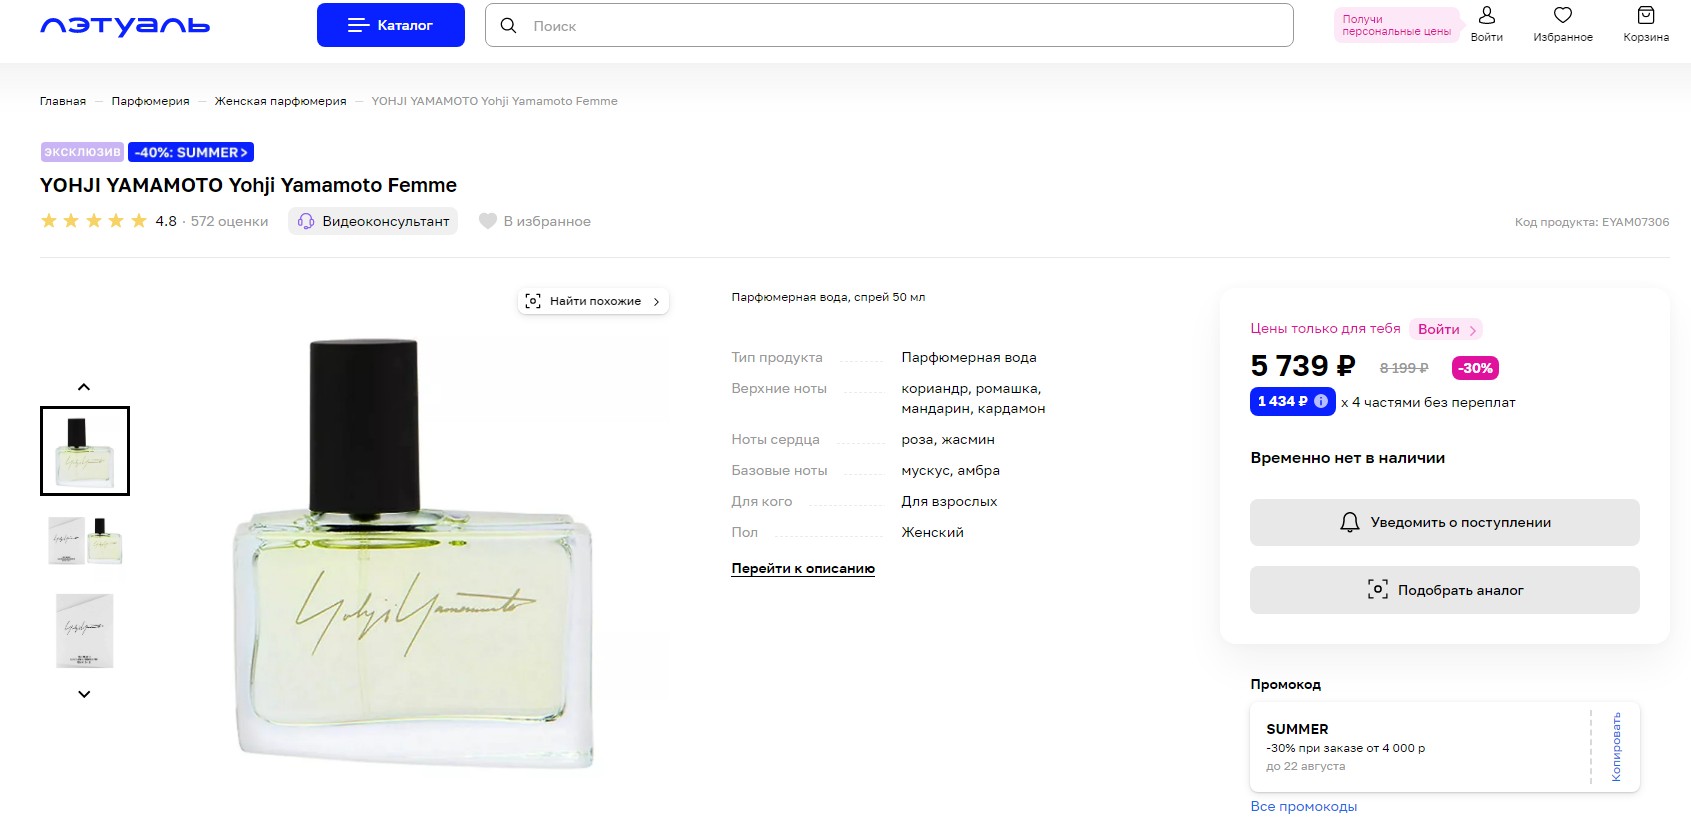Image resolution: width=1691 pixels, height=831 pixels.
Task: Click the Войти personal prices link
Action: coord(1446,329)
